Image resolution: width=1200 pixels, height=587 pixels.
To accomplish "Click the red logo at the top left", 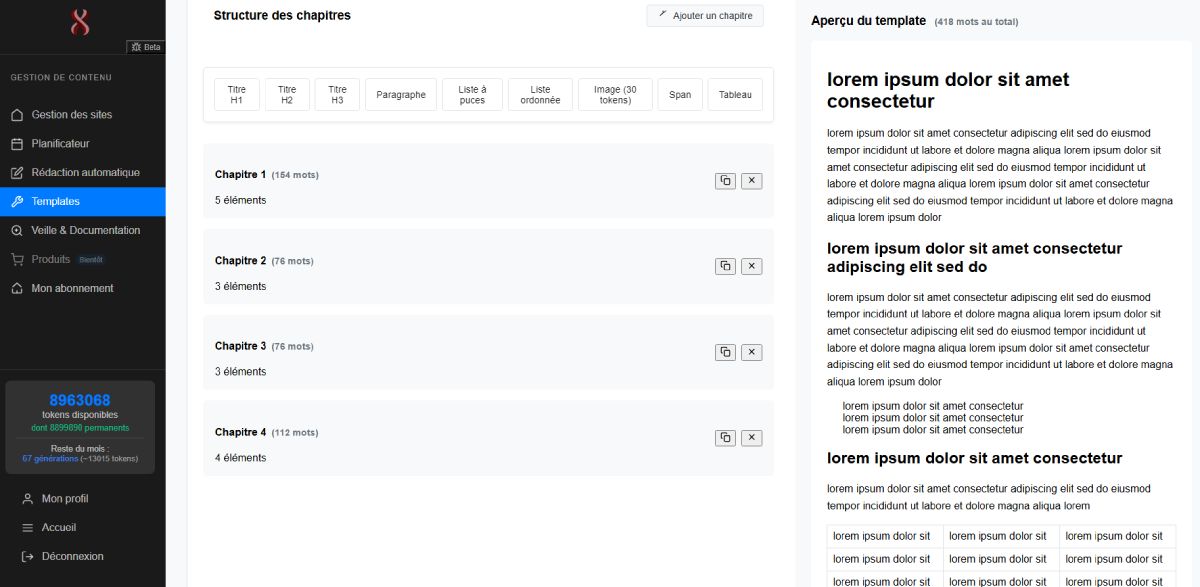I will (x=80, y=20).
